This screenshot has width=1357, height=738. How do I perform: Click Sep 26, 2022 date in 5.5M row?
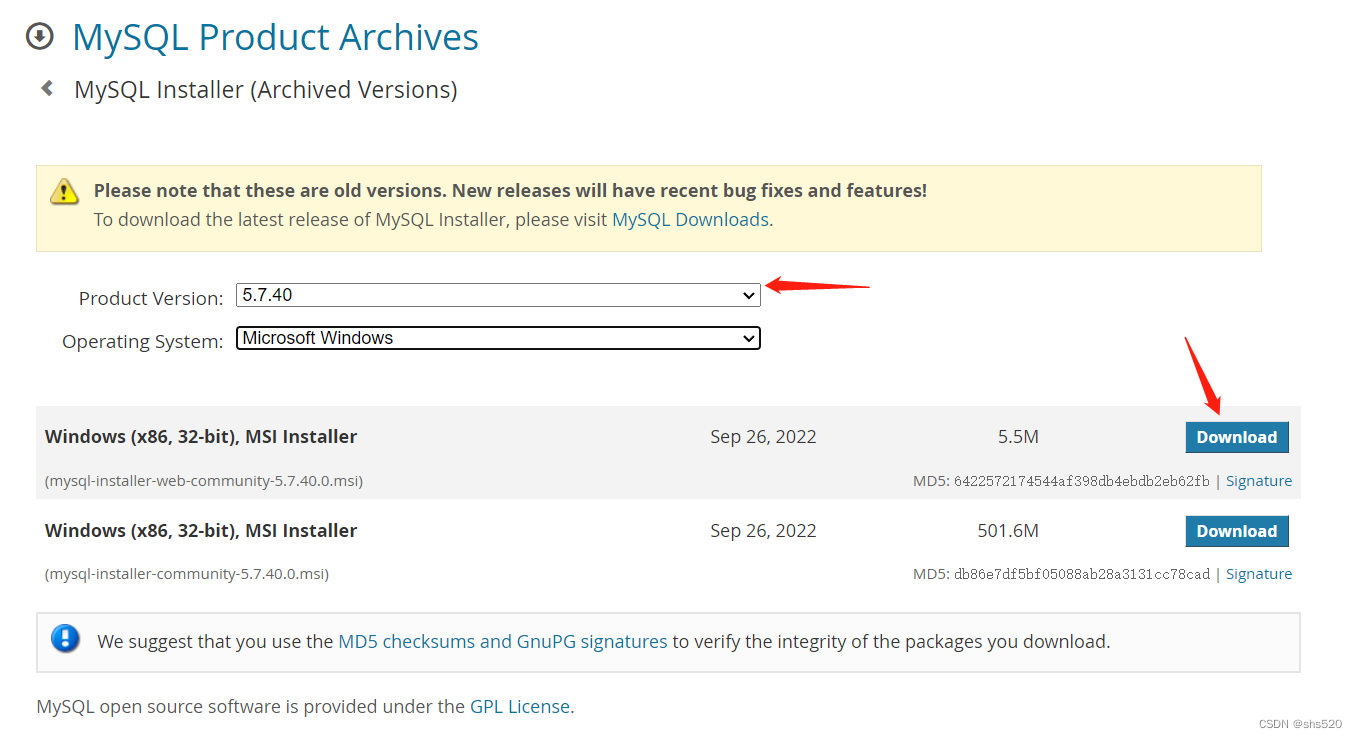click(x=763, y=437)
